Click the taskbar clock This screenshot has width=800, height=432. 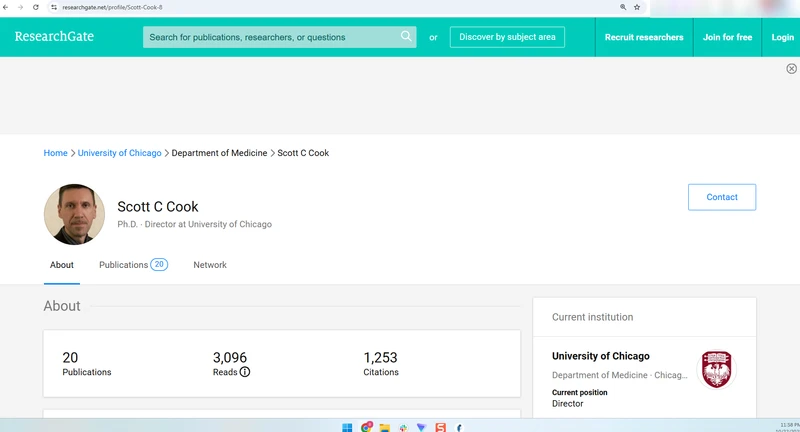pyautogui.click(x=789, y=427)
